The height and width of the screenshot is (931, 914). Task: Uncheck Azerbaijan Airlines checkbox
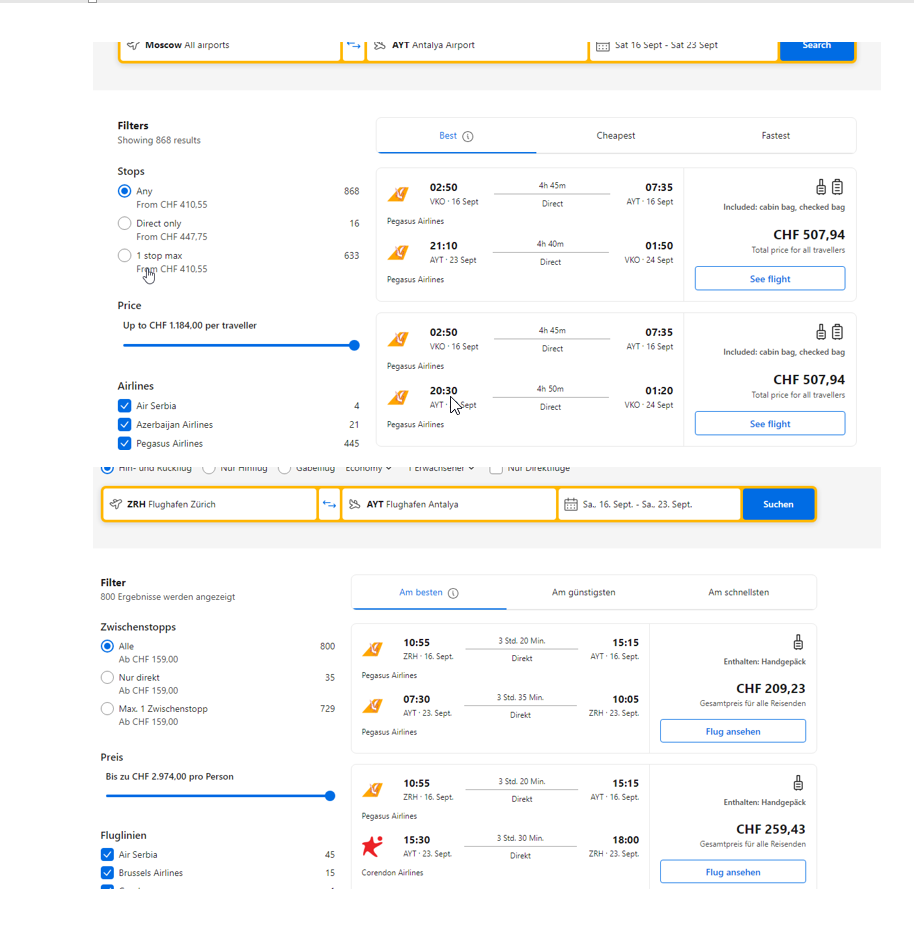[124, 425]
